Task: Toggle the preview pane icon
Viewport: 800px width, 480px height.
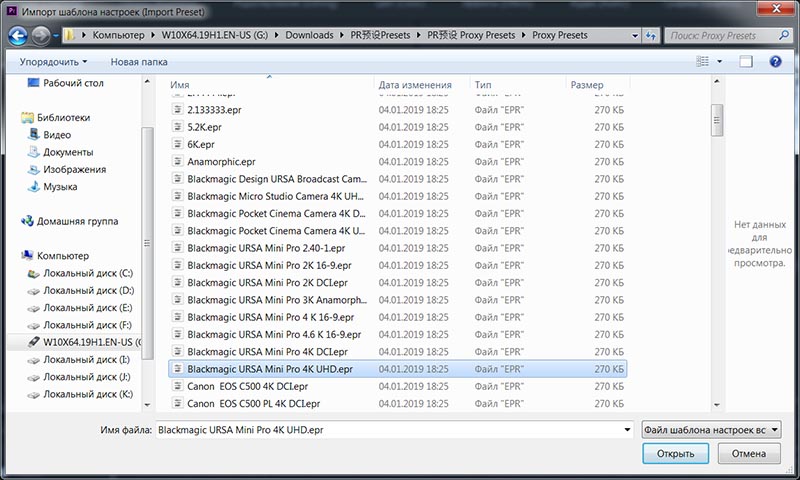Action: [x=746, y=62]
